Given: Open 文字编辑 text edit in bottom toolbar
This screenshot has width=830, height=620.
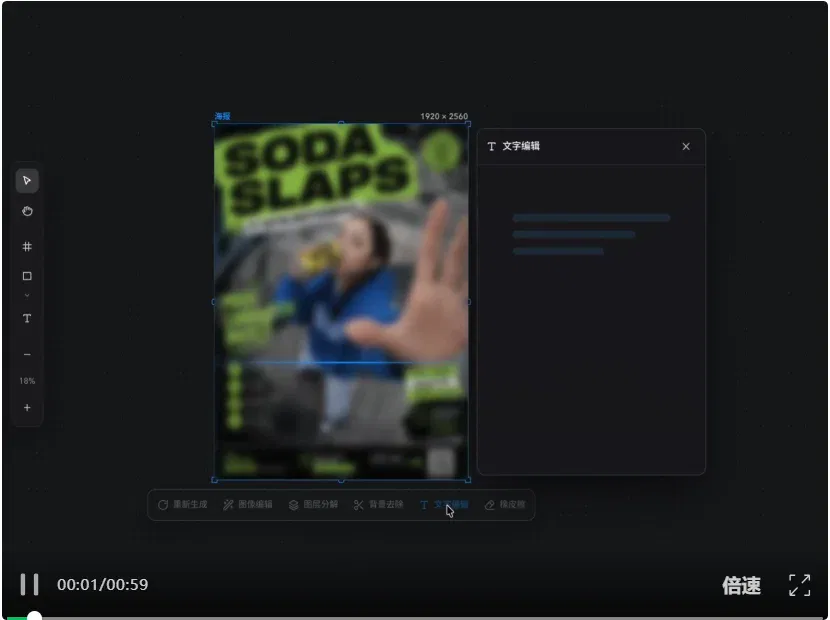Looking at the screenshot, I should pyautogui.click(x=444, y=505).
